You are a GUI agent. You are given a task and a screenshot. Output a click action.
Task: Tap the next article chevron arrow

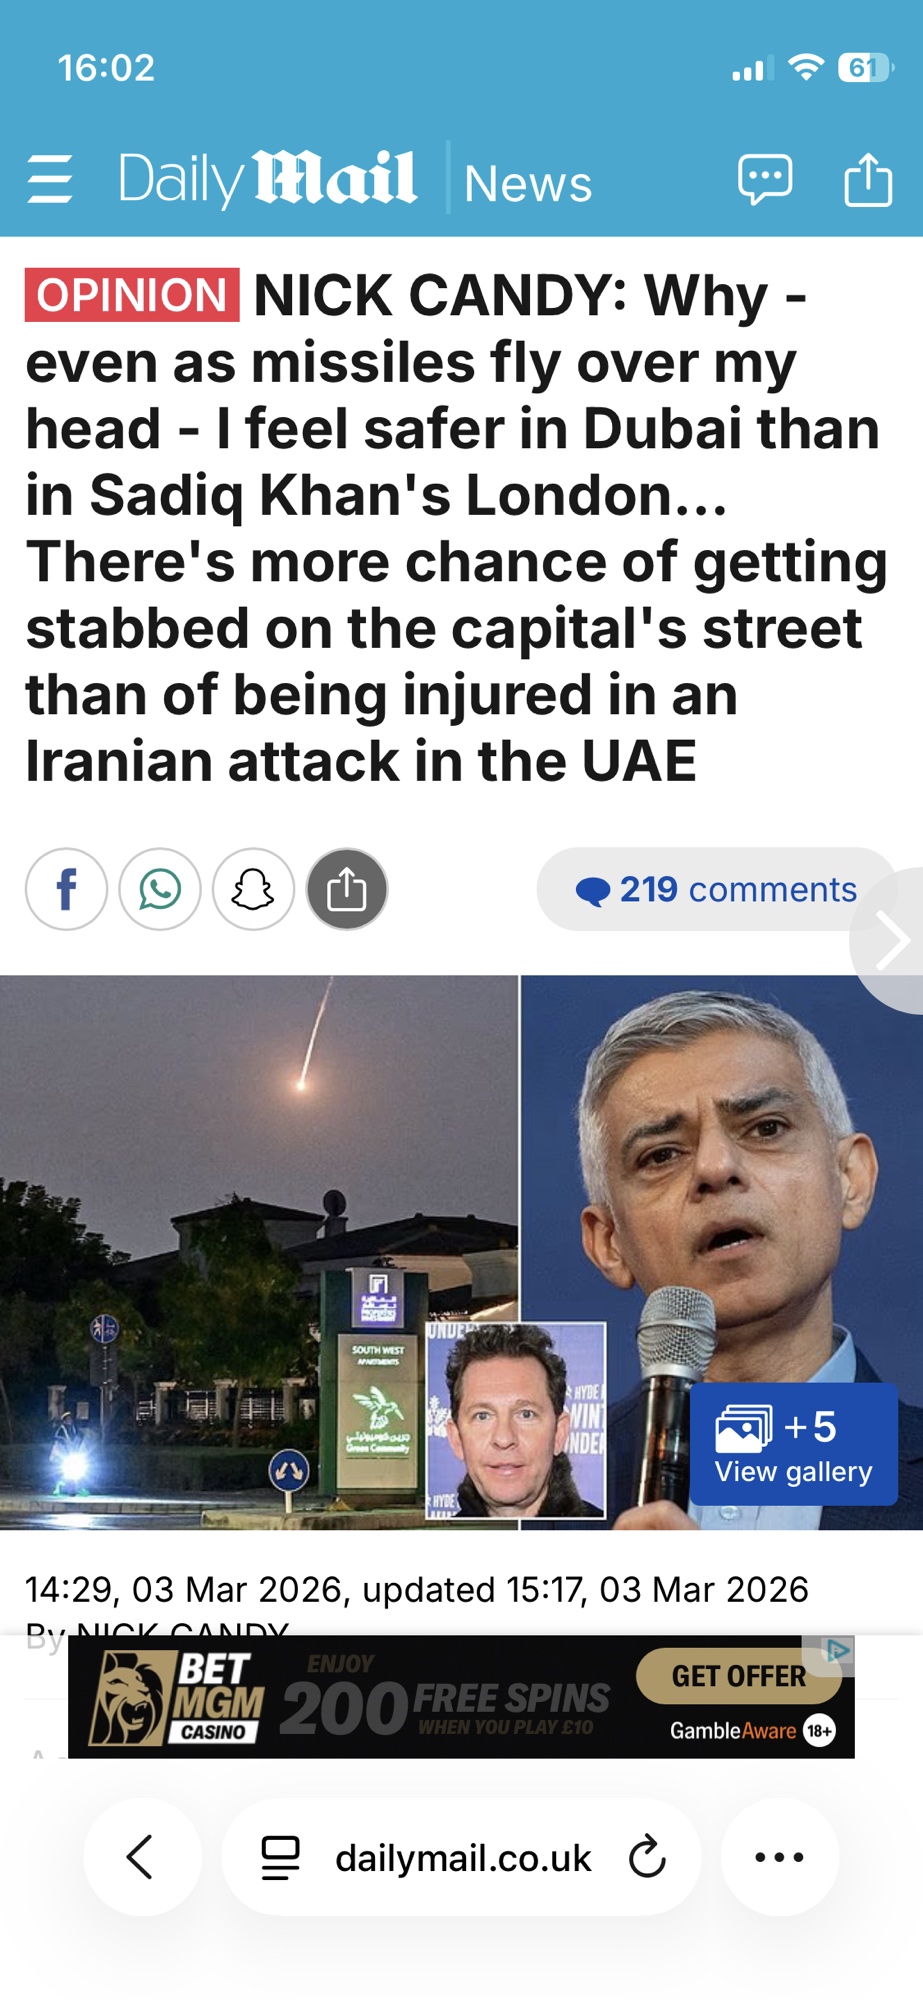[890, 940]
